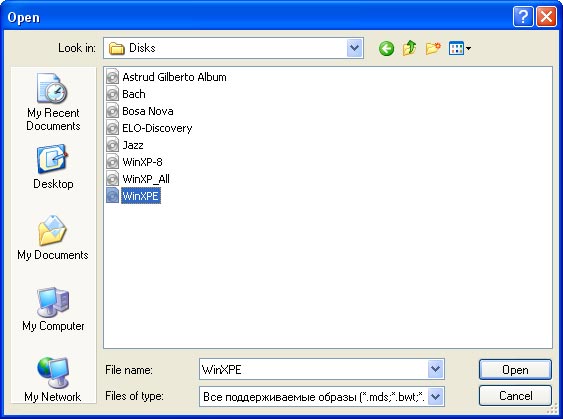
Task: Expand the Files of type dropdown
Action: point(436,397)
